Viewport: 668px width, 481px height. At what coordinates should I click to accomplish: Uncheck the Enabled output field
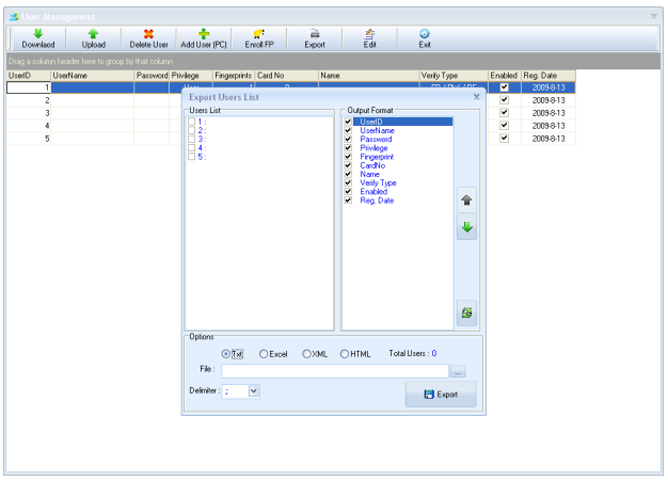(x=348, y=192)
